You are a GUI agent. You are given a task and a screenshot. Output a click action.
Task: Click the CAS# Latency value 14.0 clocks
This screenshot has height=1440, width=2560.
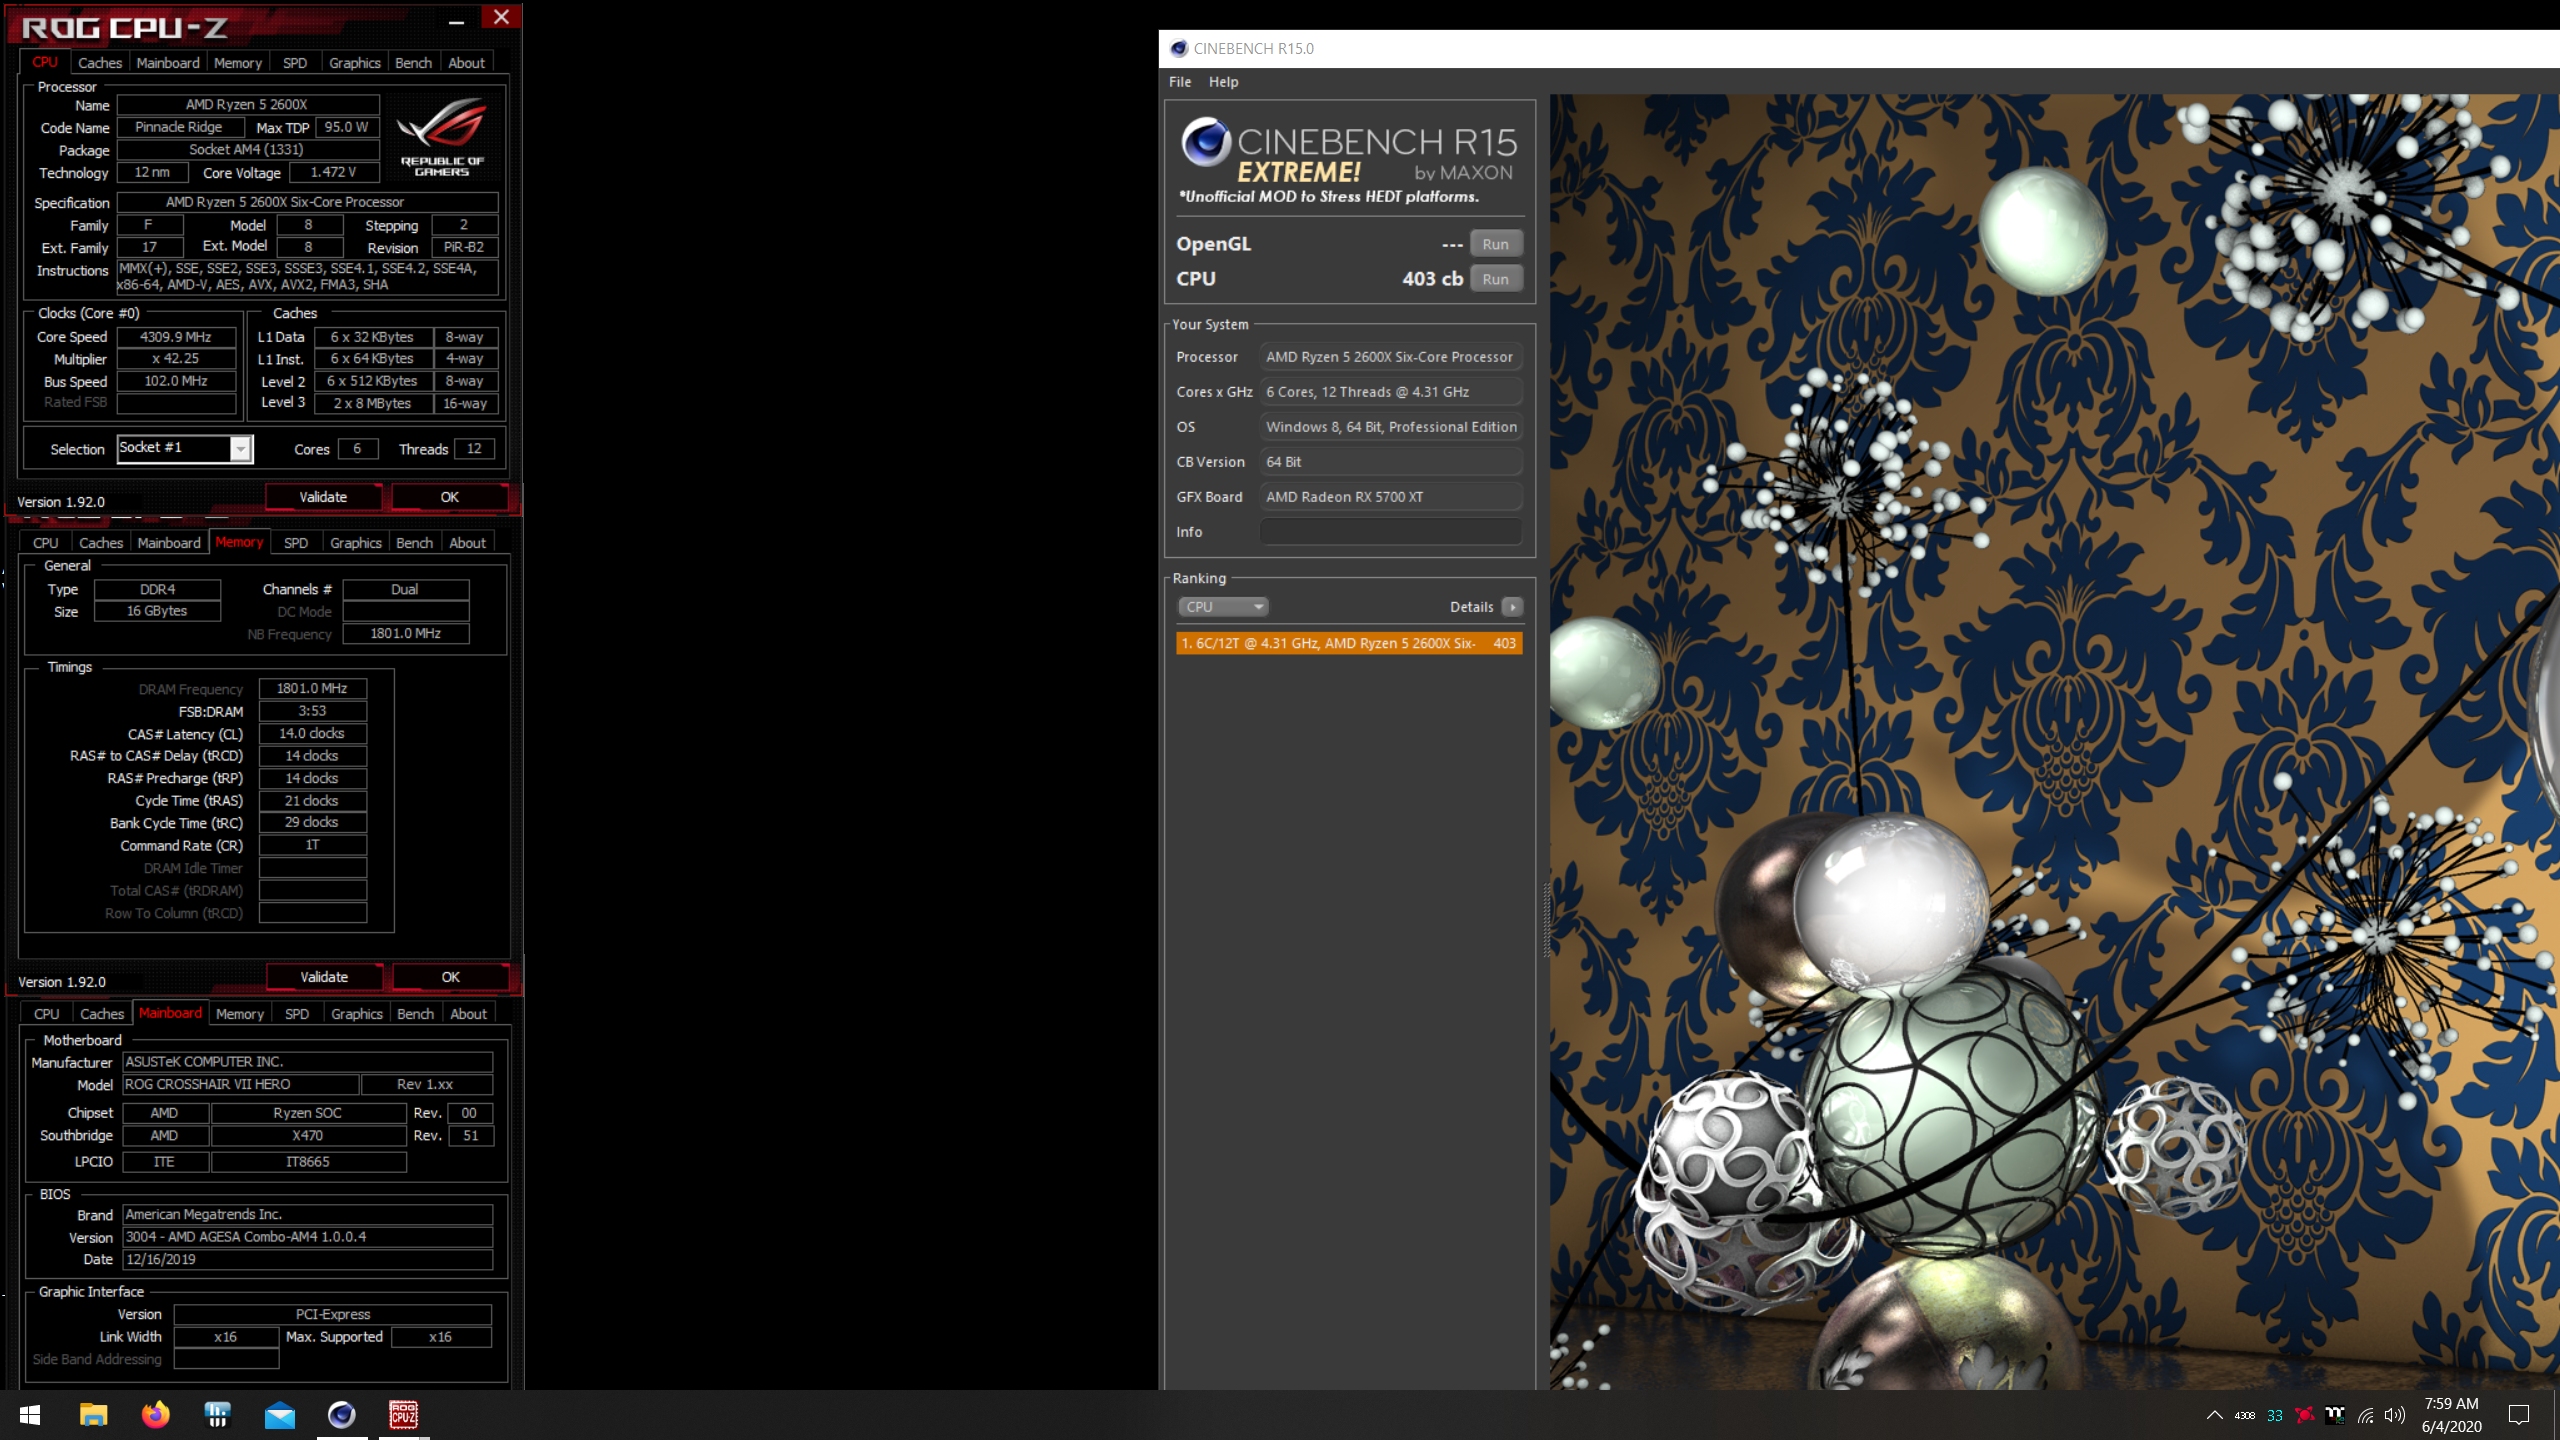312,734
